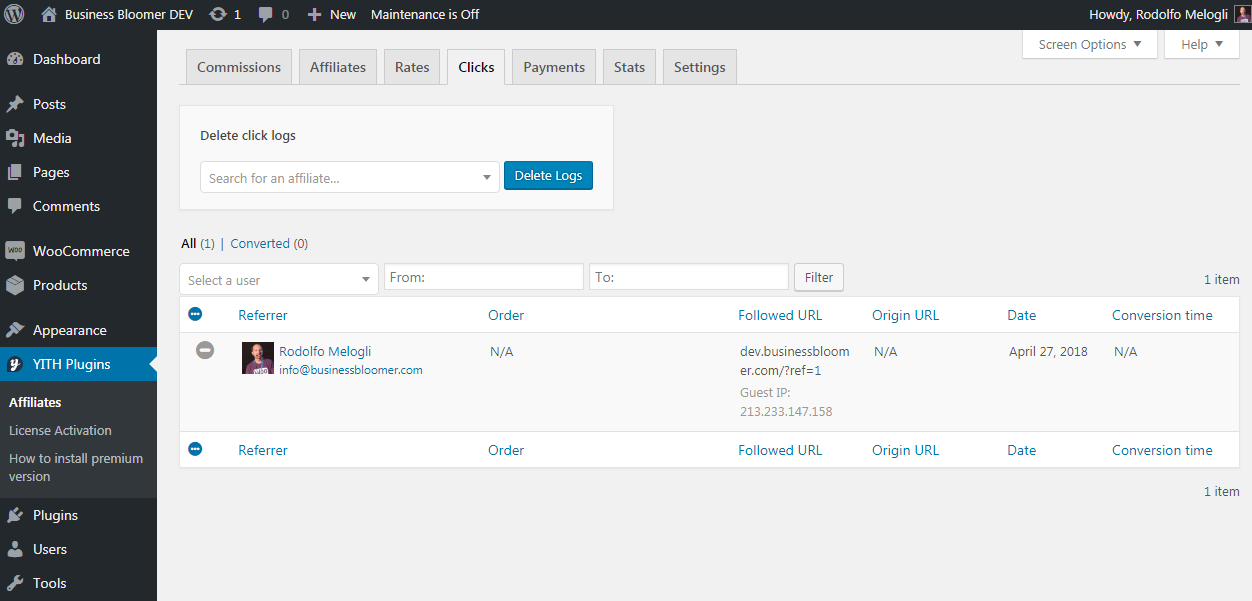
Task: Click the Media icon in sidebar
Action: tap(15, 138)
